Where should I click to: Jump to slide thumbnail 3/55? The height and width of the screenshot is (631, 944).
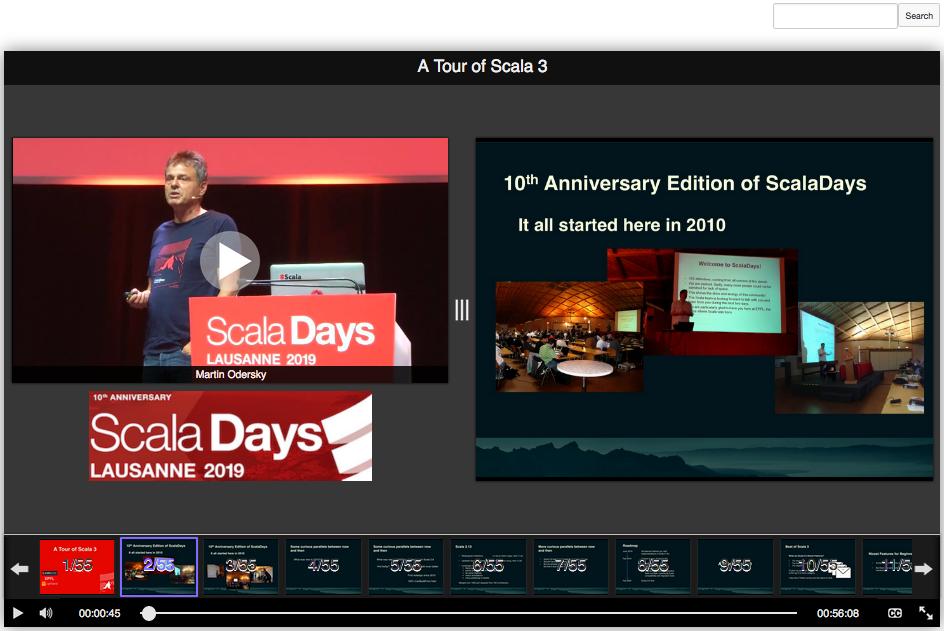coord(241,567)
